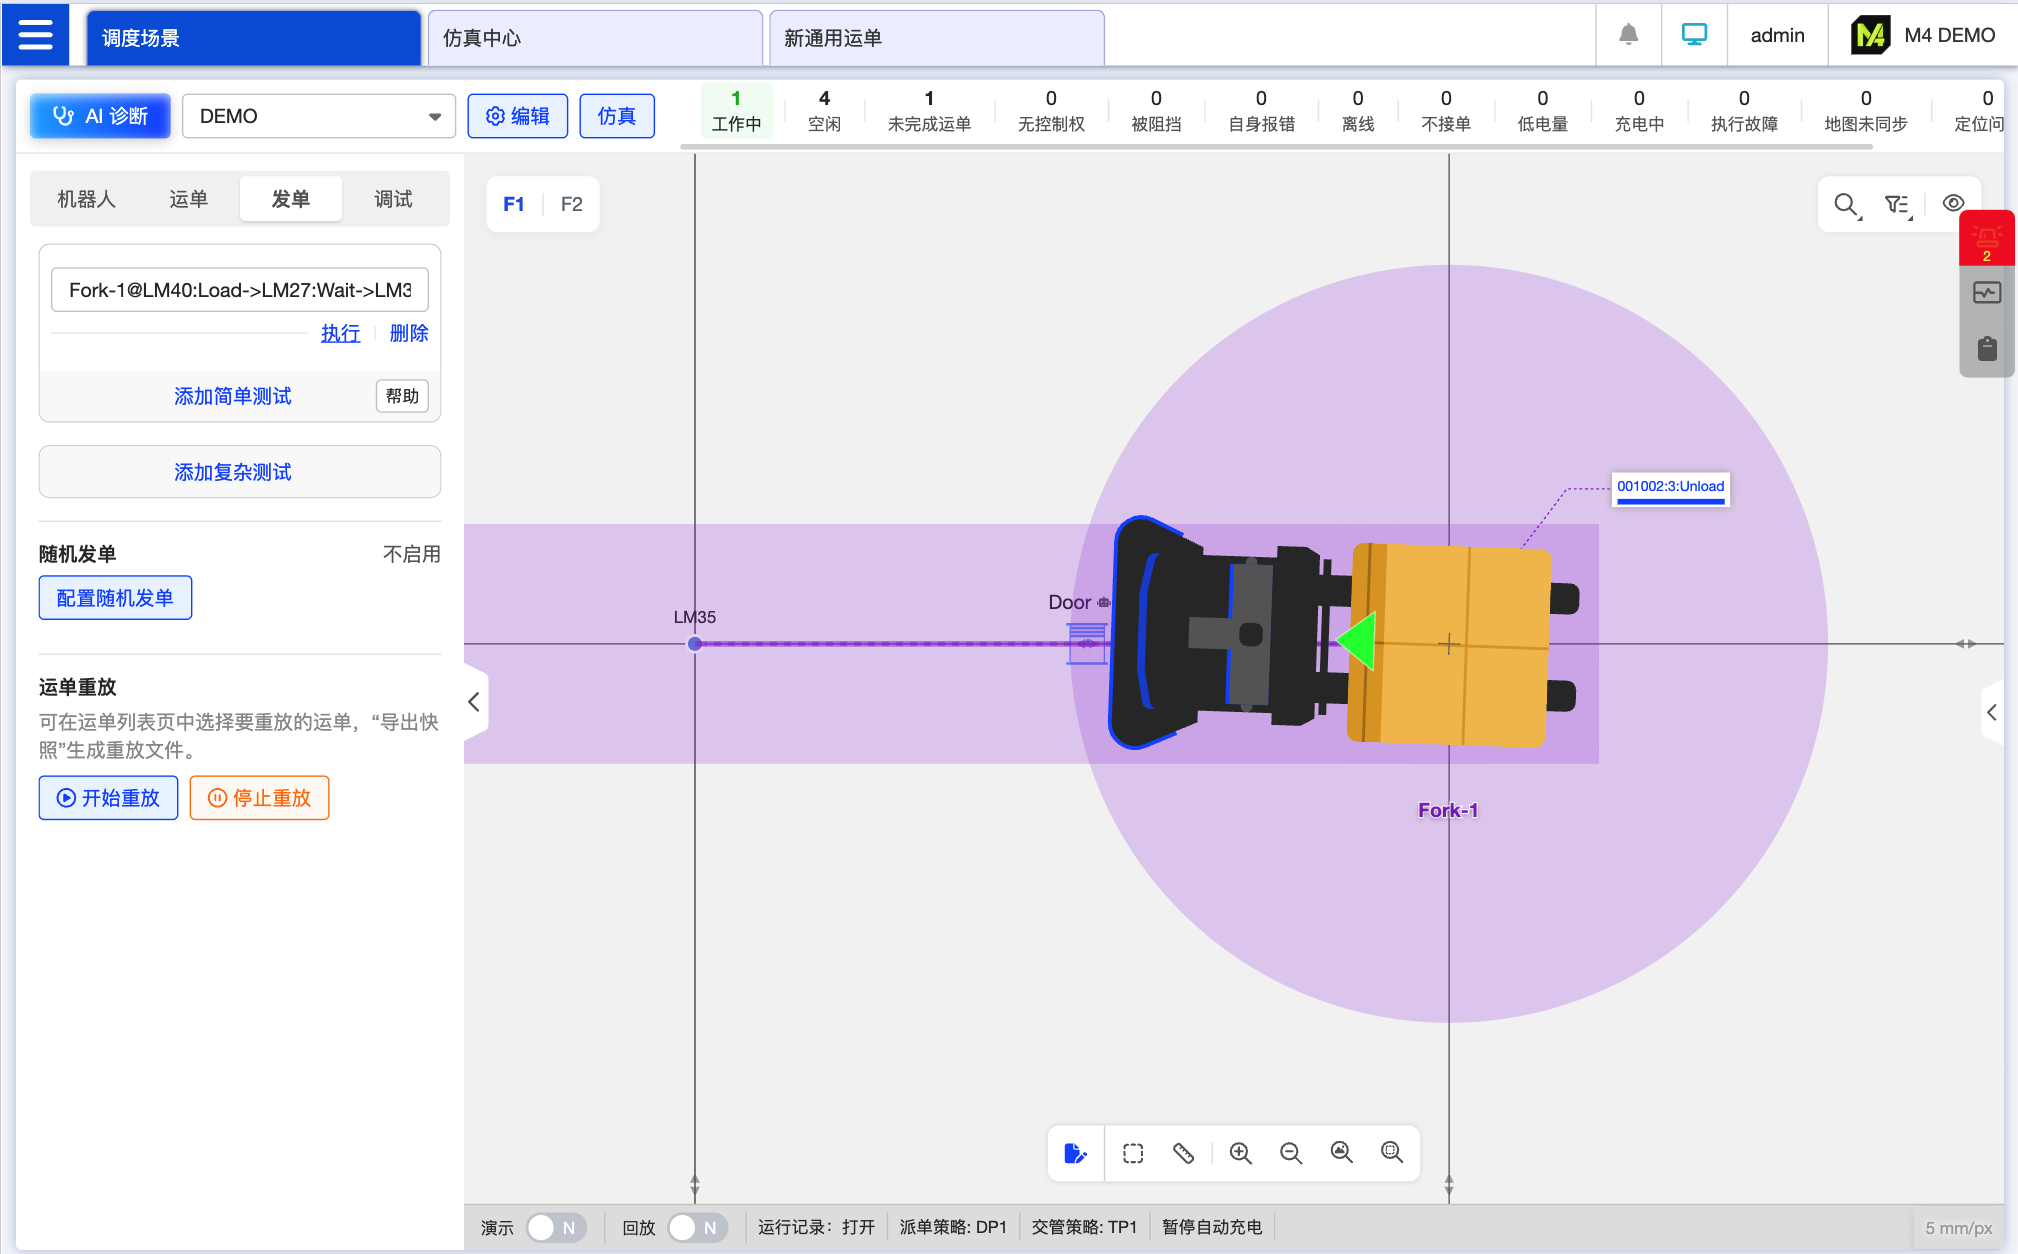Activate the rectangle selection tool

(x=1132, y=1153)
